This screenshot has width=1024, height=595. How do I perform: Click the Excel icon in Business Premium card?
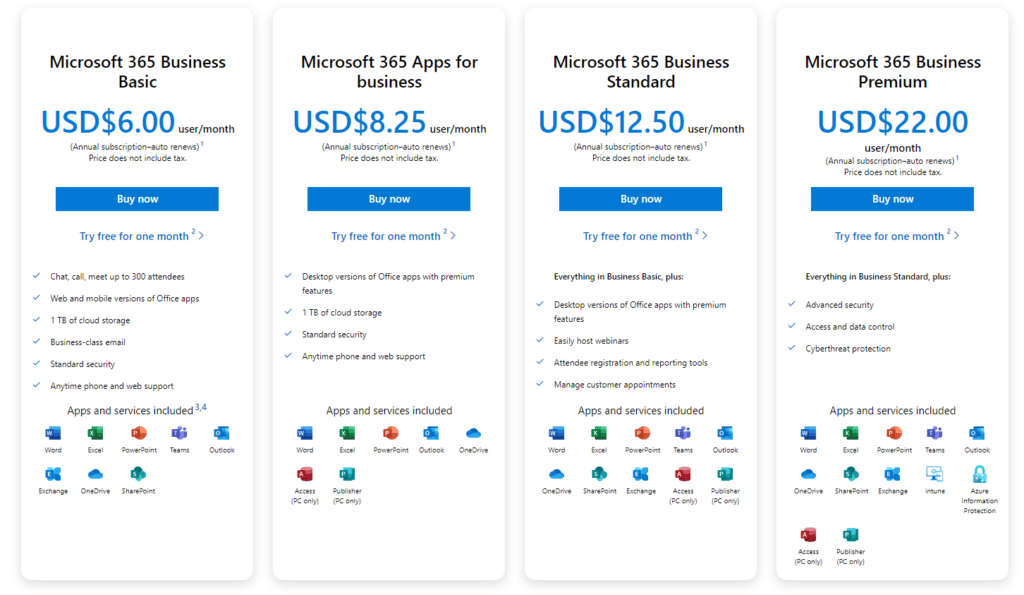coord(850,434)
